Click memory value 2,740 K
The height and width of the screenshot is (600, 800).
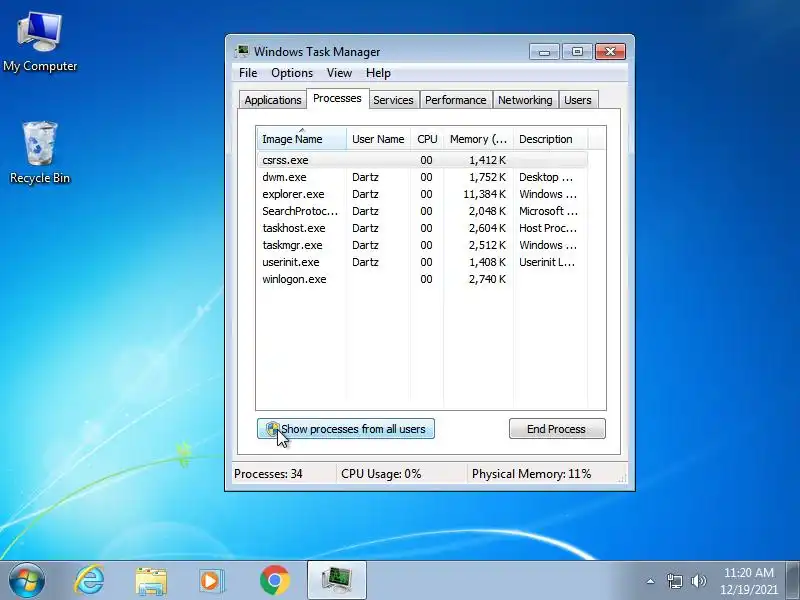pyautogui.click(x=487, y=279)
